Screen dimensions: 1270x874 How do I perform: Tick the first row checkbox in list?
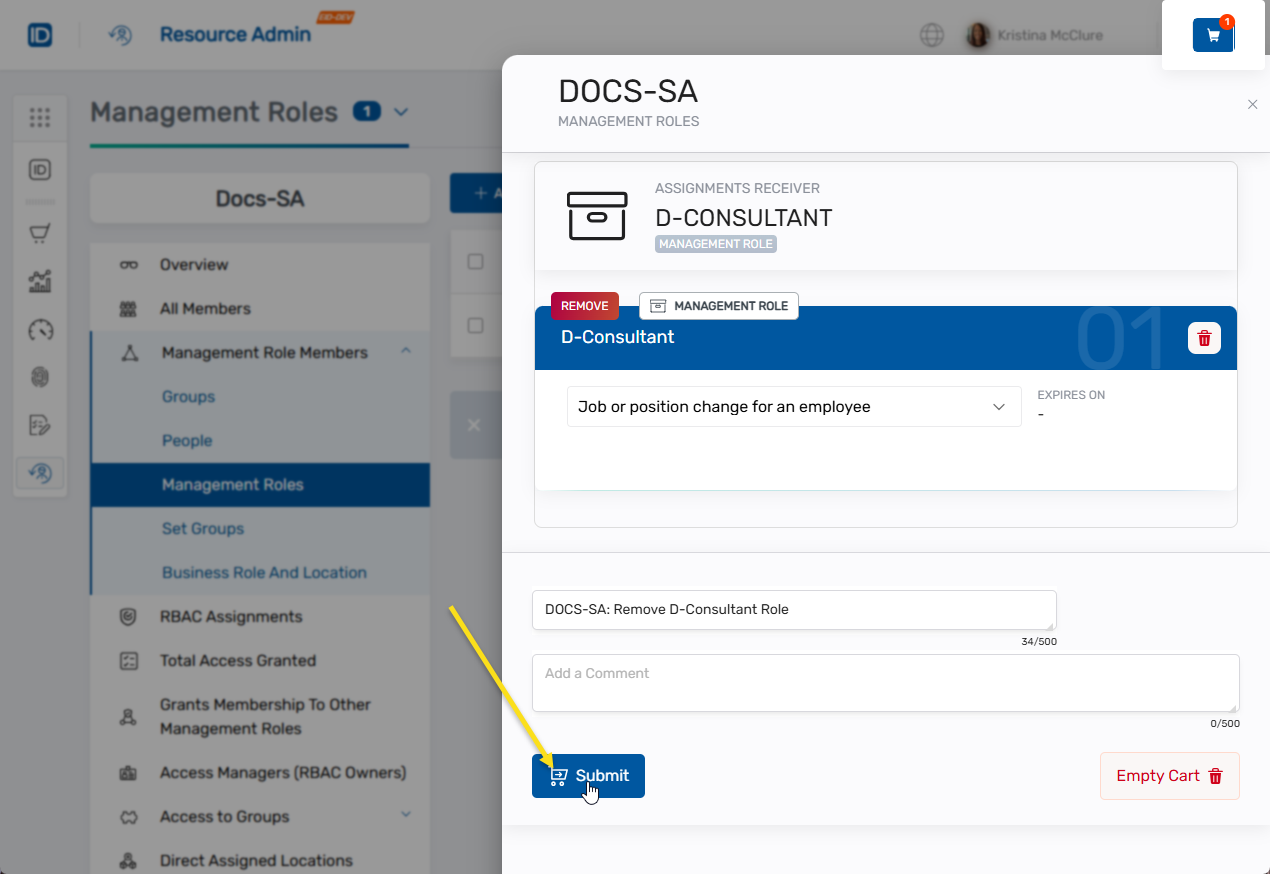point(476,262)
